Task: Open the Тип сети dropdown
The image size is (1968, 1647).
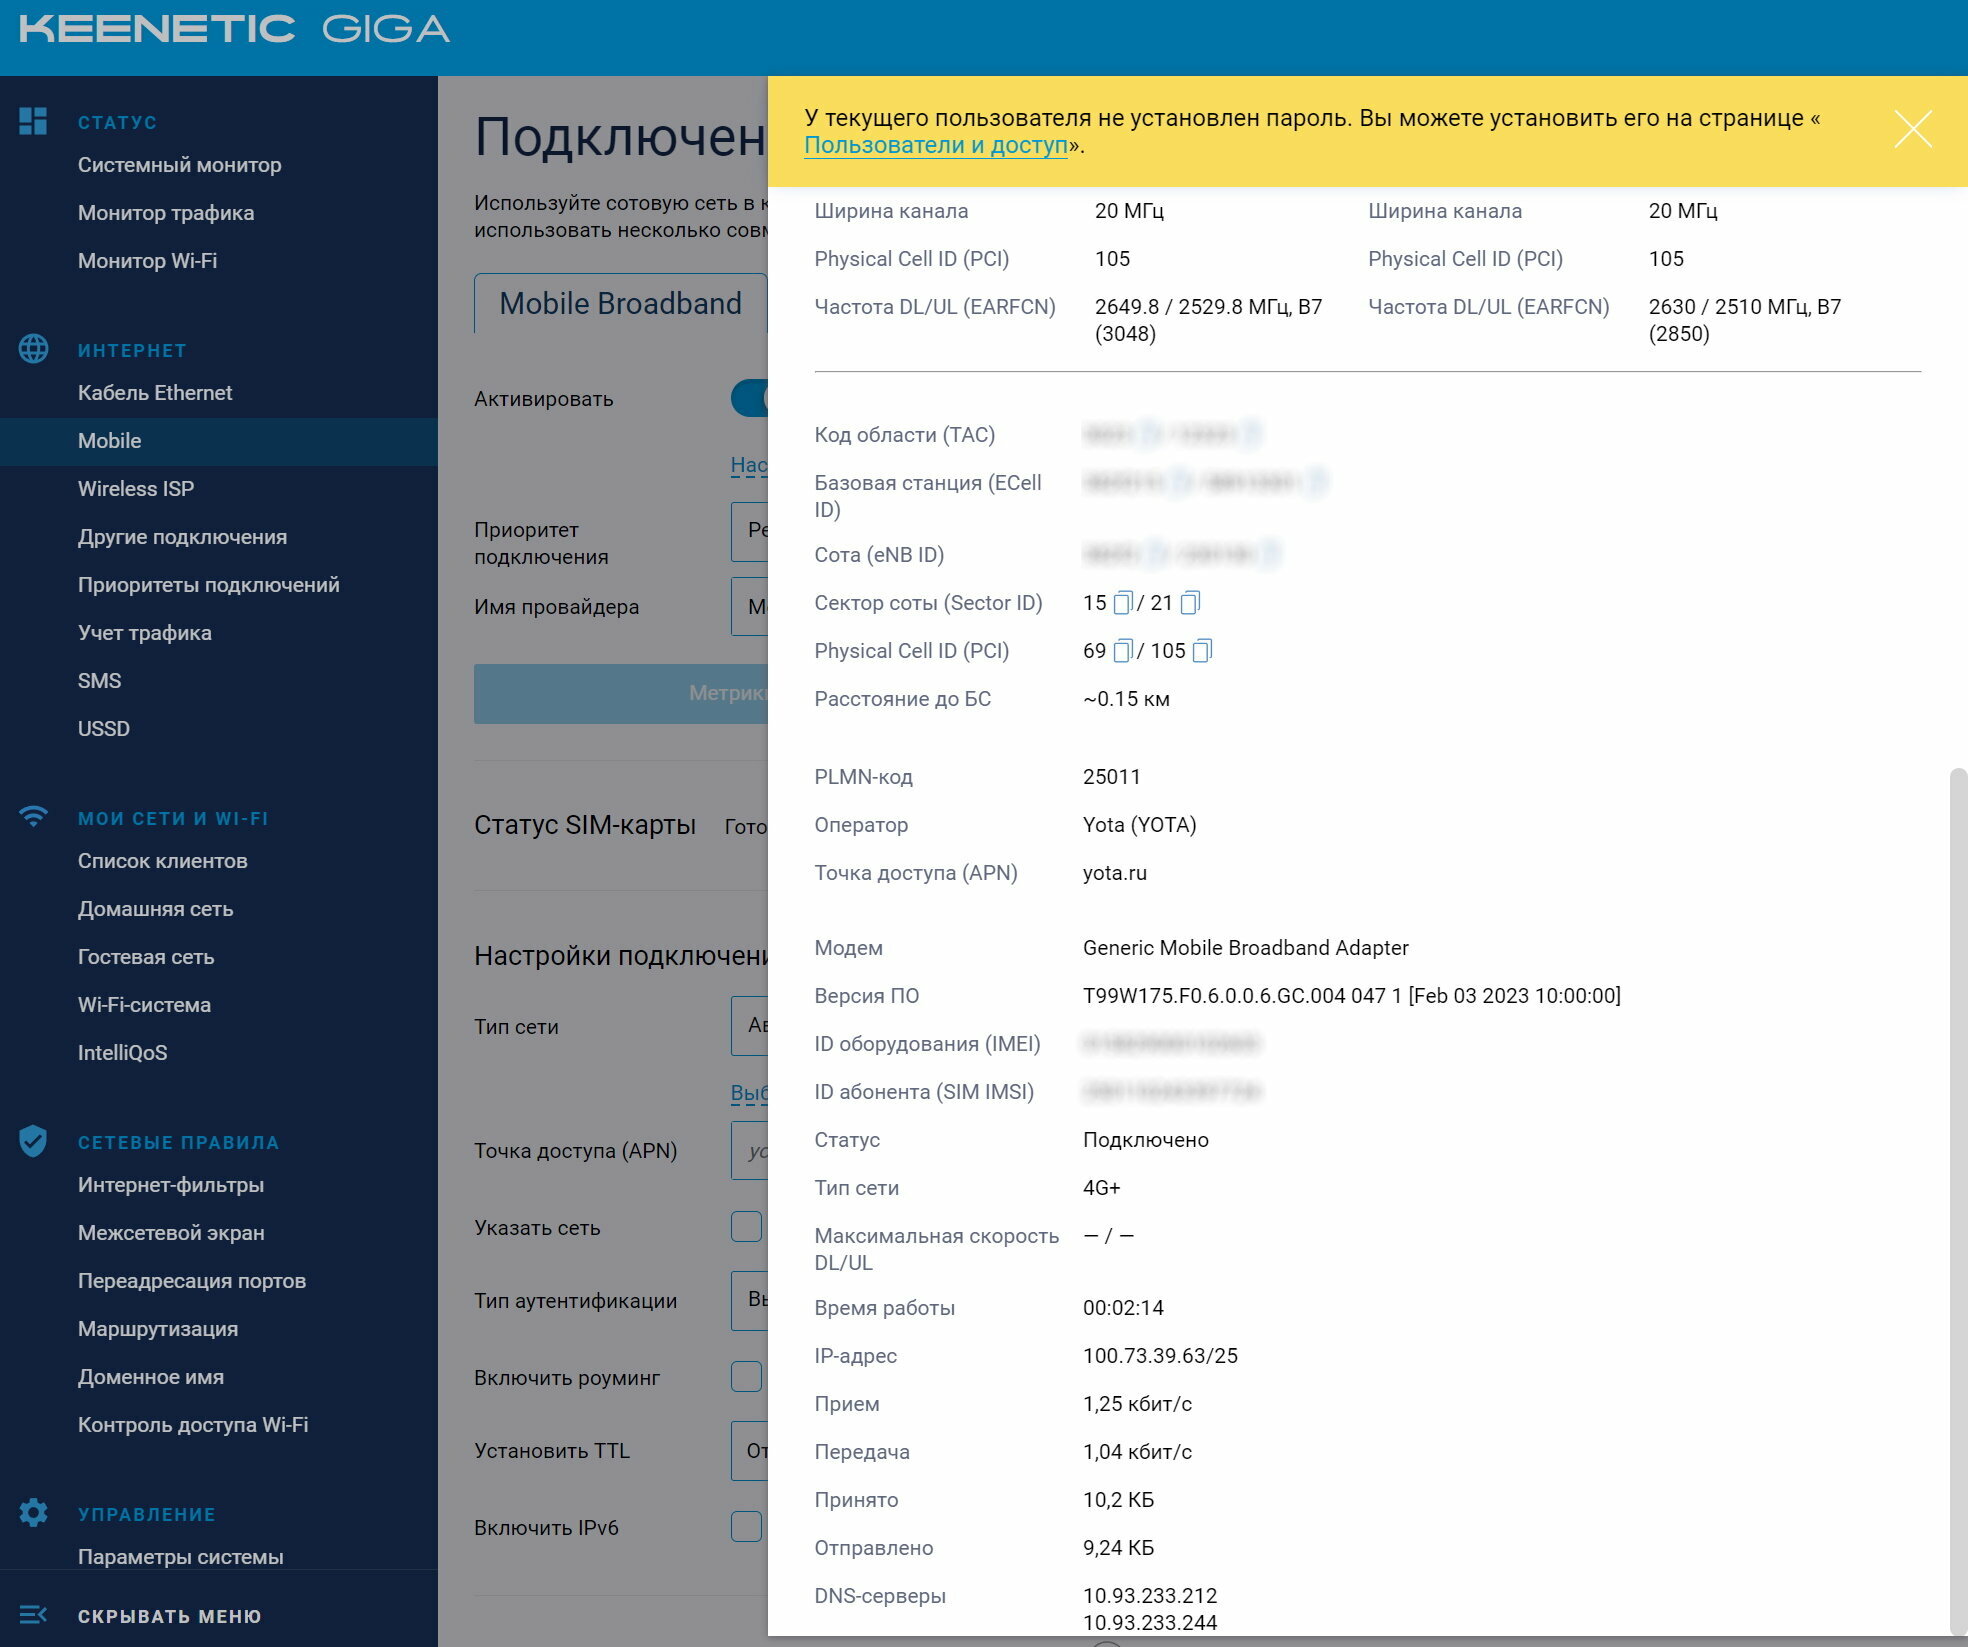Action: tap(750, 1026)
